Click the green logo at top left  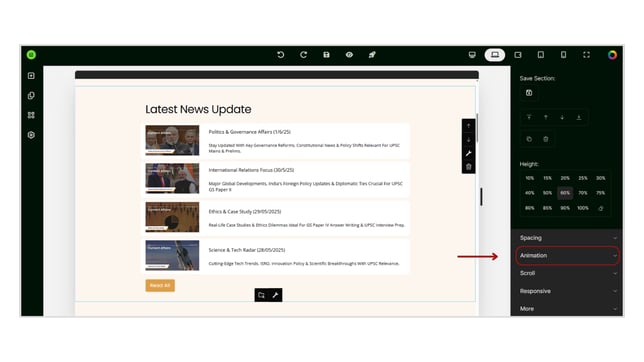[x=31, y=55]
